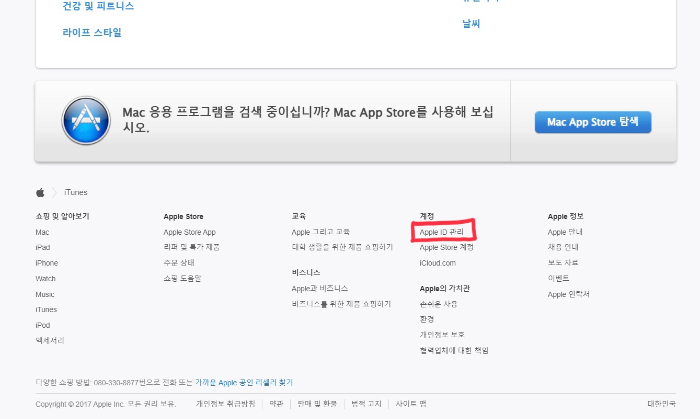This screenshot has width=700, height=419.
Task: Click the 'Copyright © 2017 Apple Inc.' text
Action: (80, 404)
